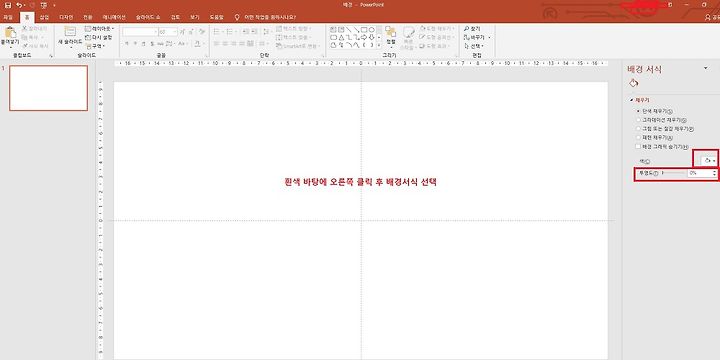Select the triangle shape in shapes gallery
Image resolution: width=720 pixels, height=360 pixels.
click(341, 37)
